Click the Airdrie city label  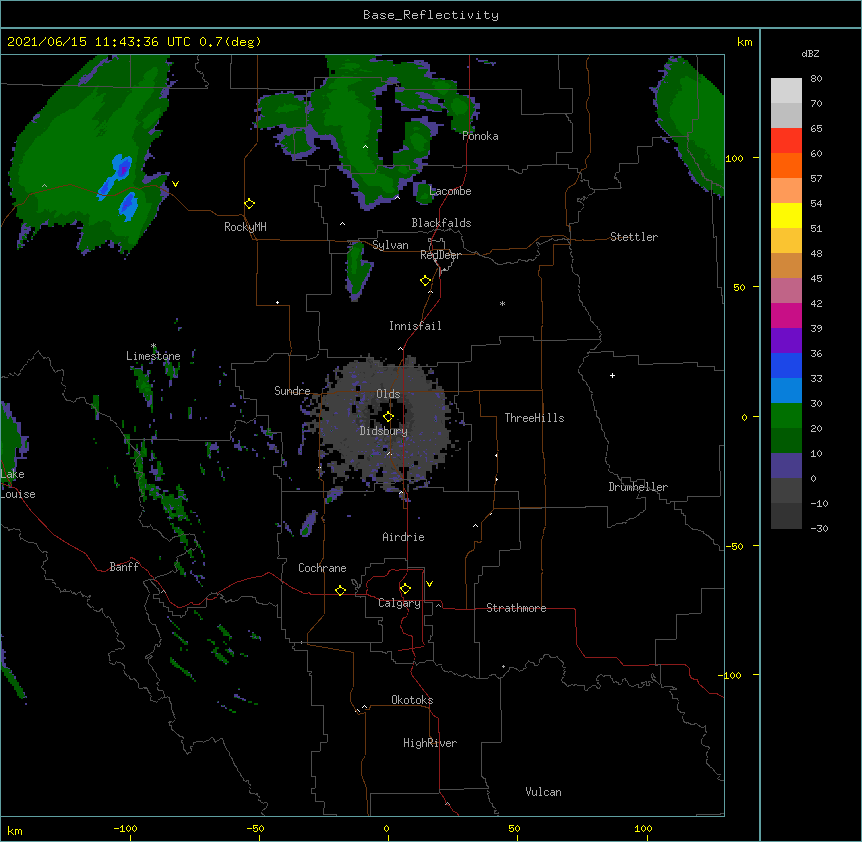pyautogui.click(x=404, y=537)
